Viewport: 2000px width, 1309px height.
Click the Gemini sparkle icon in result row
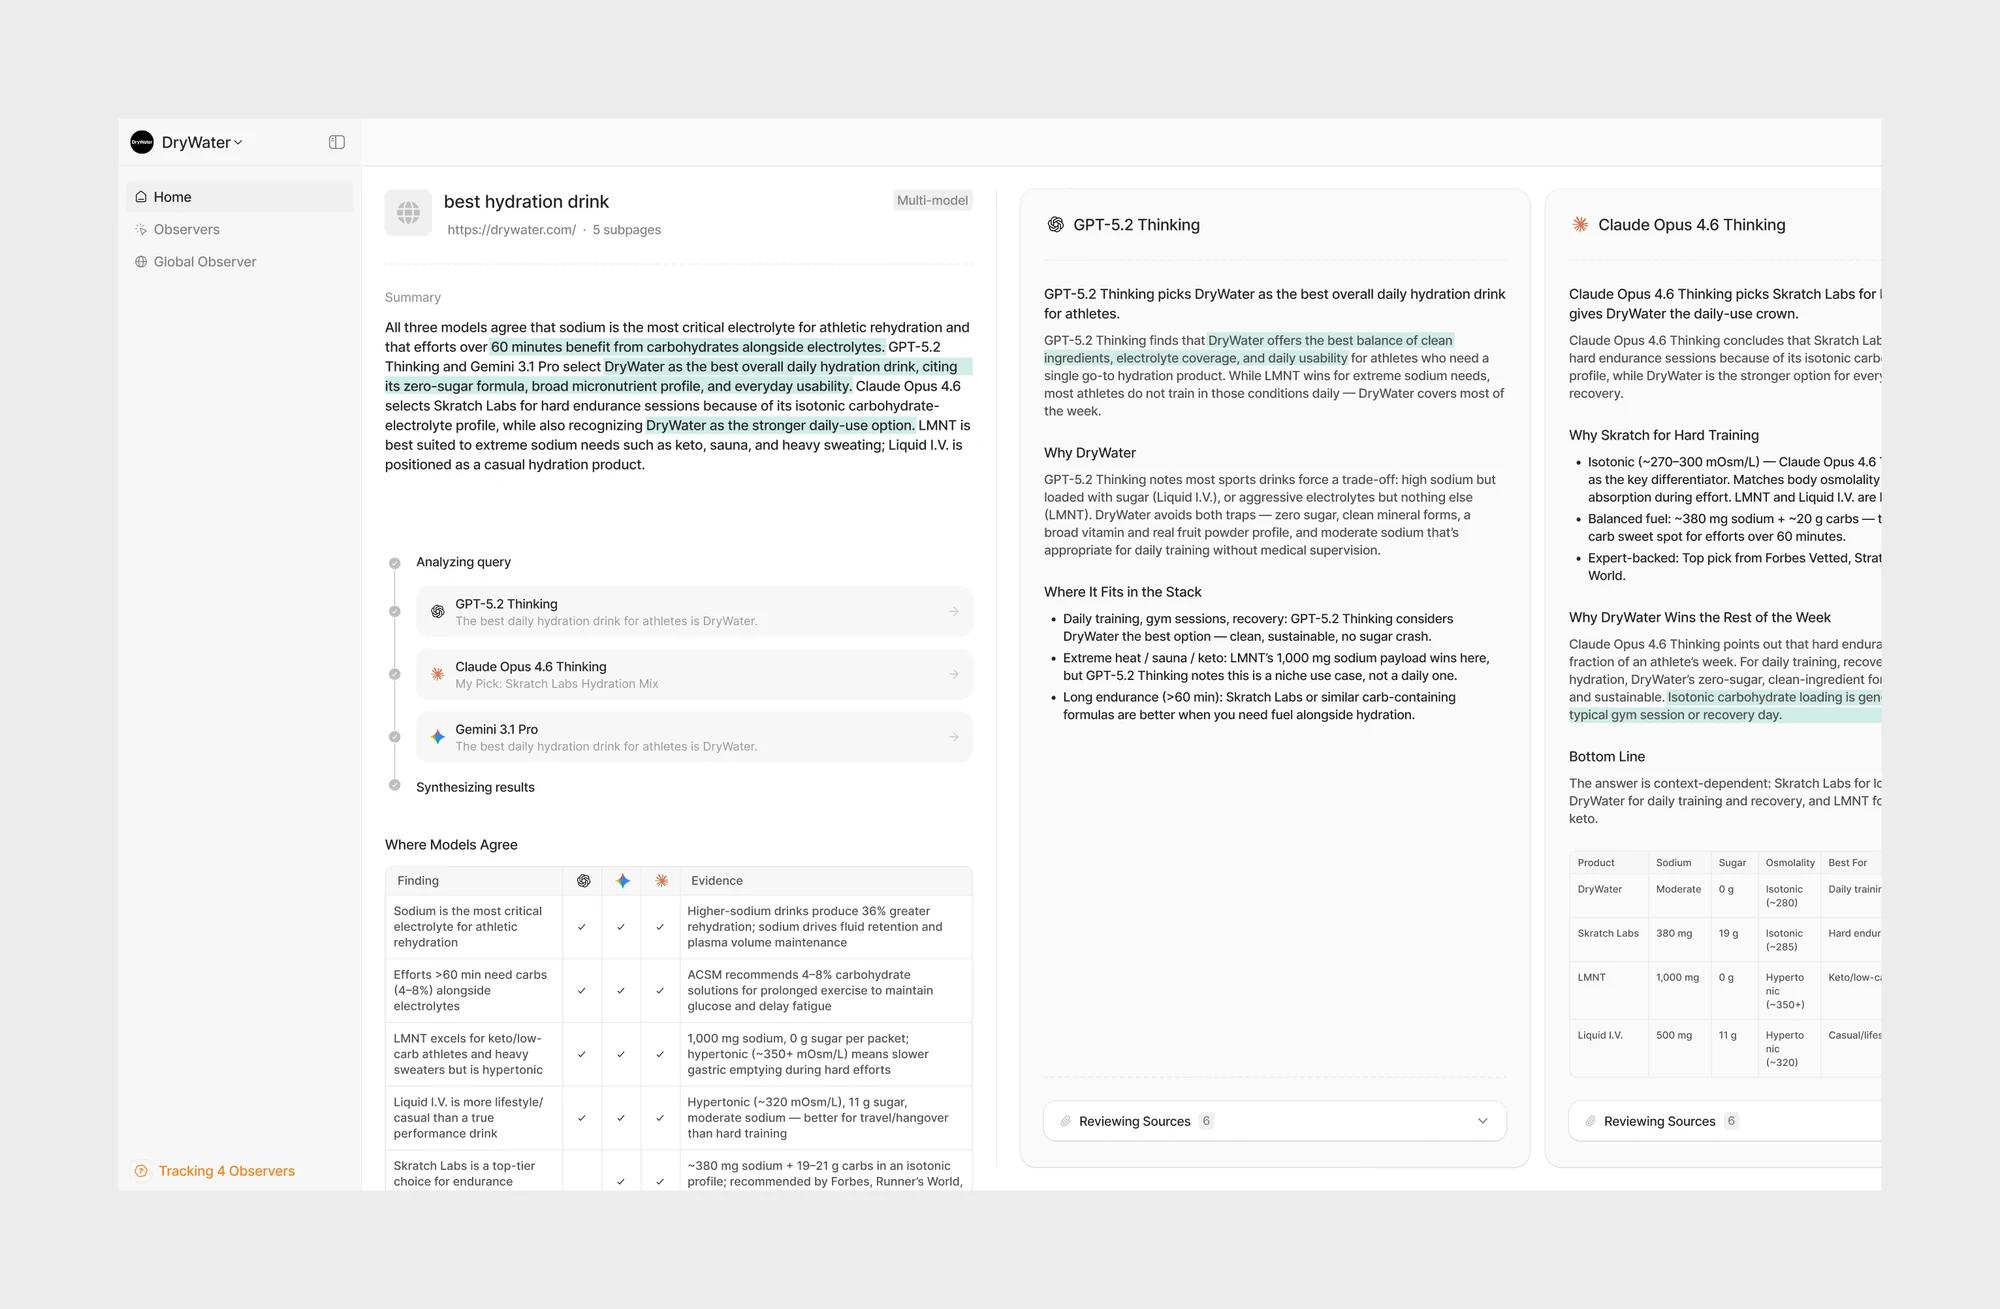pyautogui.click(x=438, y=737)
